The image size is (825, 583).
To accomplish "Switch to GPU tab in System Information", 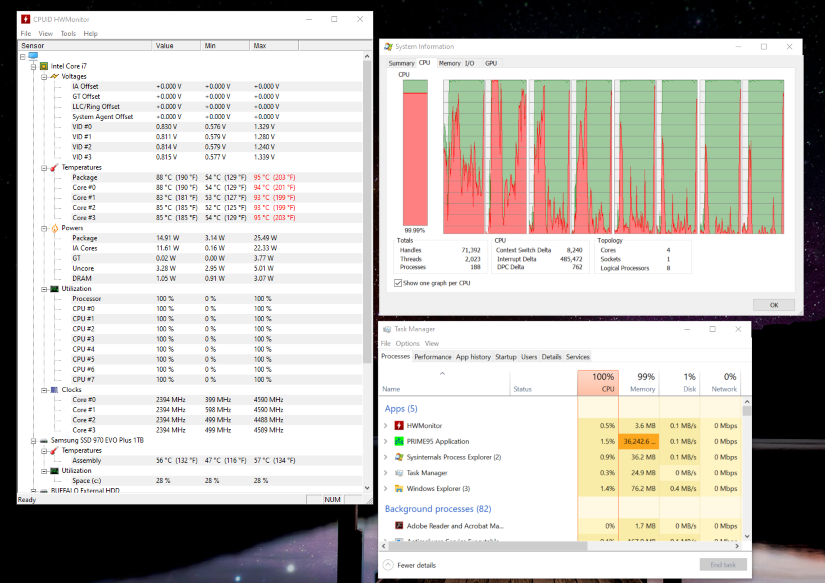I will point(491,63).
